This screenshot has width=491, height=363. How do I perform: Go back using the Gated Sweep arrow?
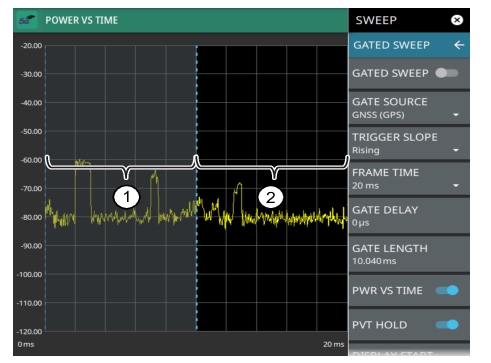[x=459, y=45]
